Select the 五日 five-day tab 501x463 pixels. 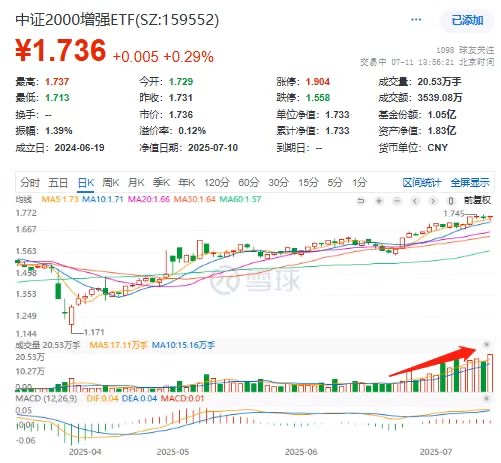(58, 183)
